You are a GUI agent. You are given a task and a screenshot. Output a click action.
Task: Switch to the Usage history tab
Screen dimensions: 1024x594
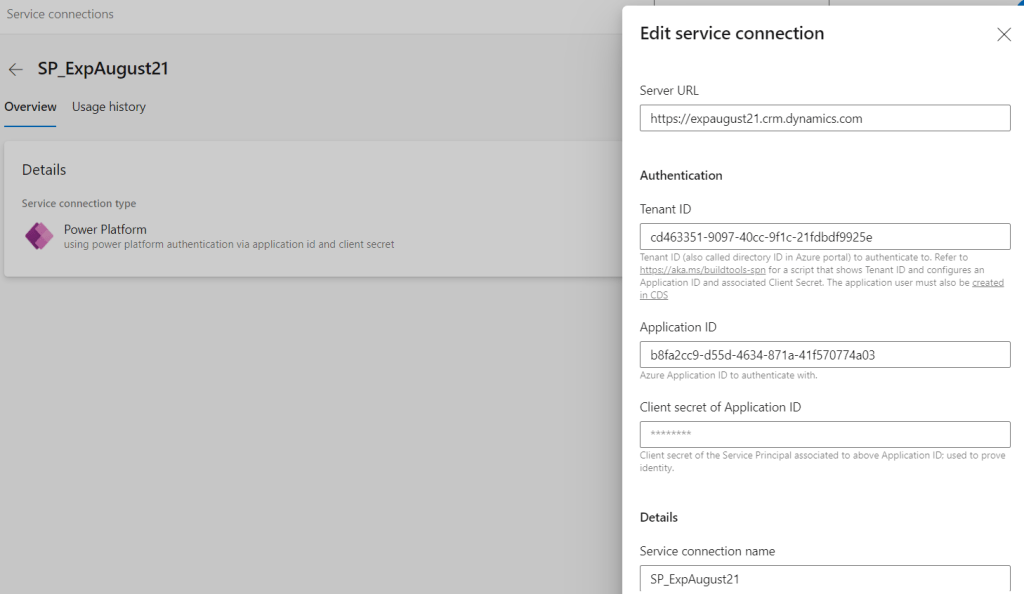108,107
